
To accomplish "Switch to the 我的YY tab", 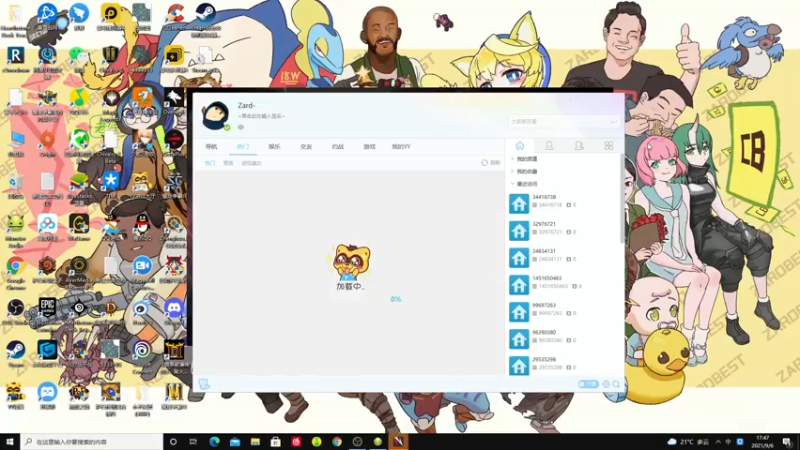I will (401, 147).
